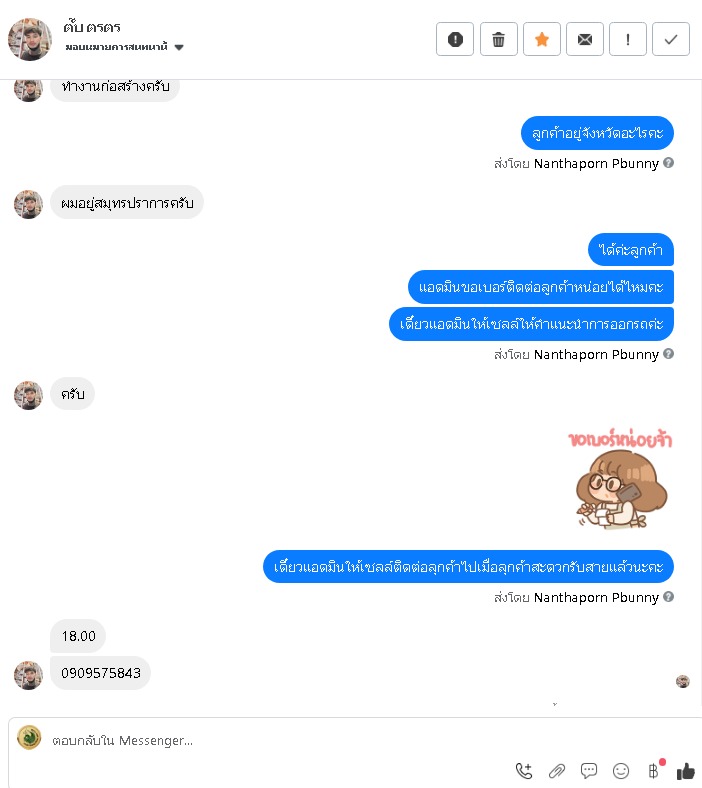
Task: Click the phone request sticker image
Action: click(621, 478)
